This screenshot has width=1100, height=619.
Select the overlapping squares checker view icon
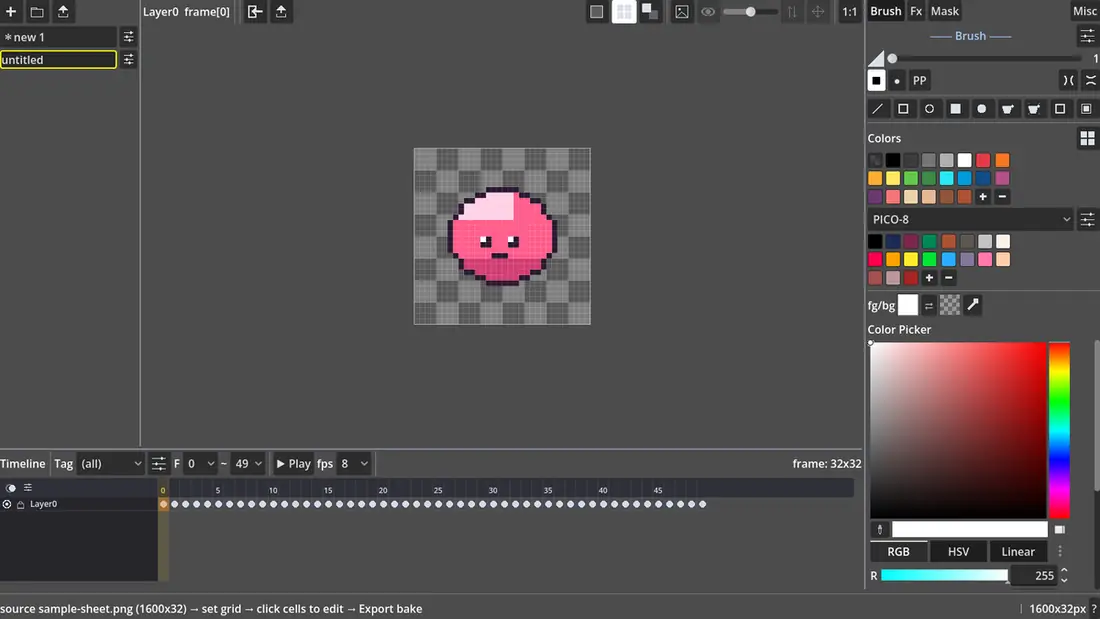point(650,11)
